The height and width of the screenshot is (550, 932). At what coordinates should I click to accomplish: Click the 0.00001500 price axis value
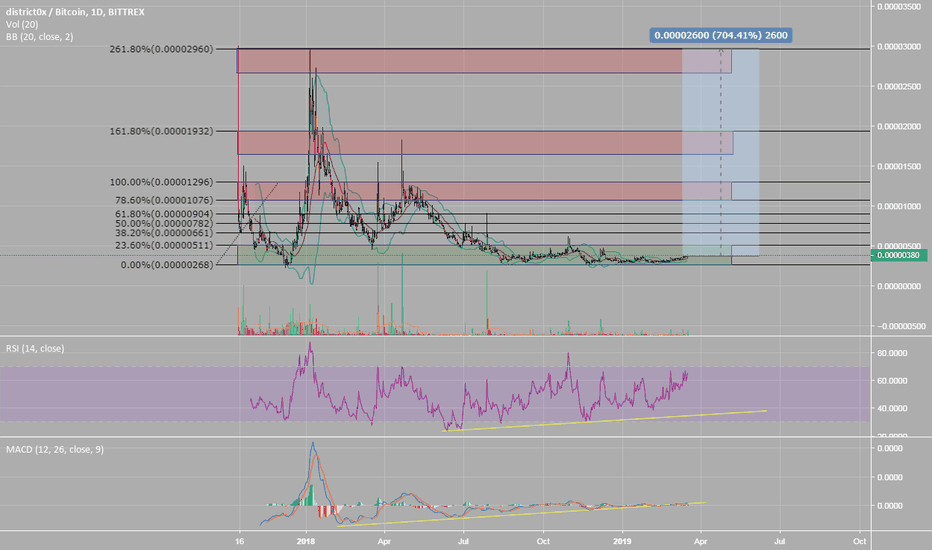(x=899, y=166)
